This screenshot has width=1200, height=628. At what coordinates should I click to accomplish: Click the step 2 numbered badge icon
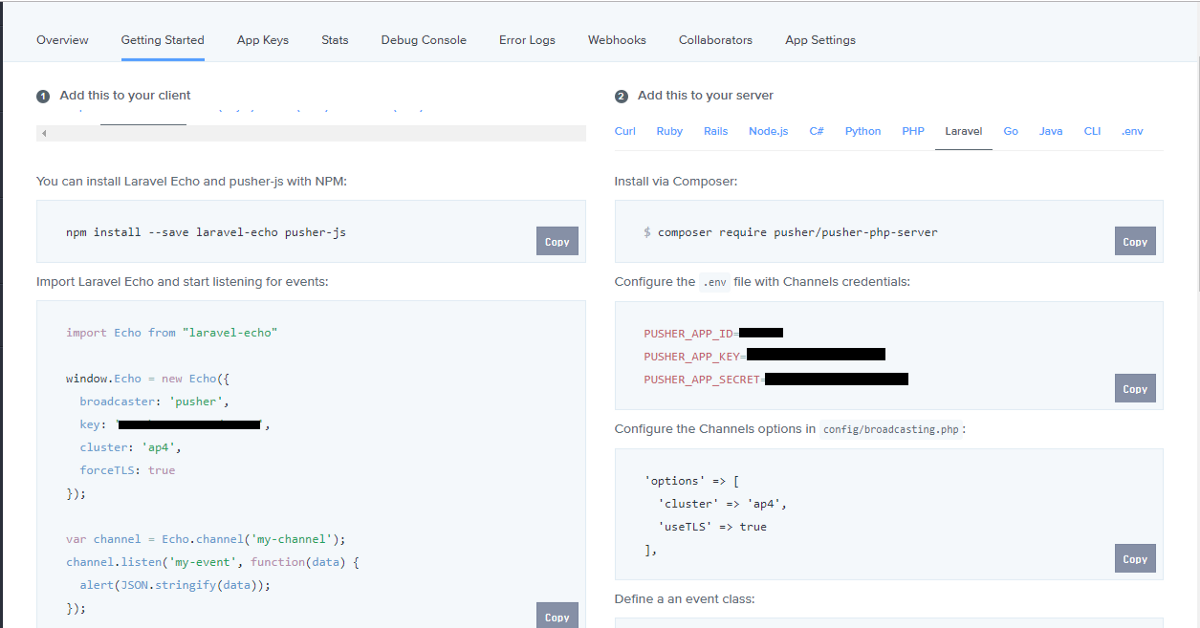pyautogui.click(x=622, y=95)
